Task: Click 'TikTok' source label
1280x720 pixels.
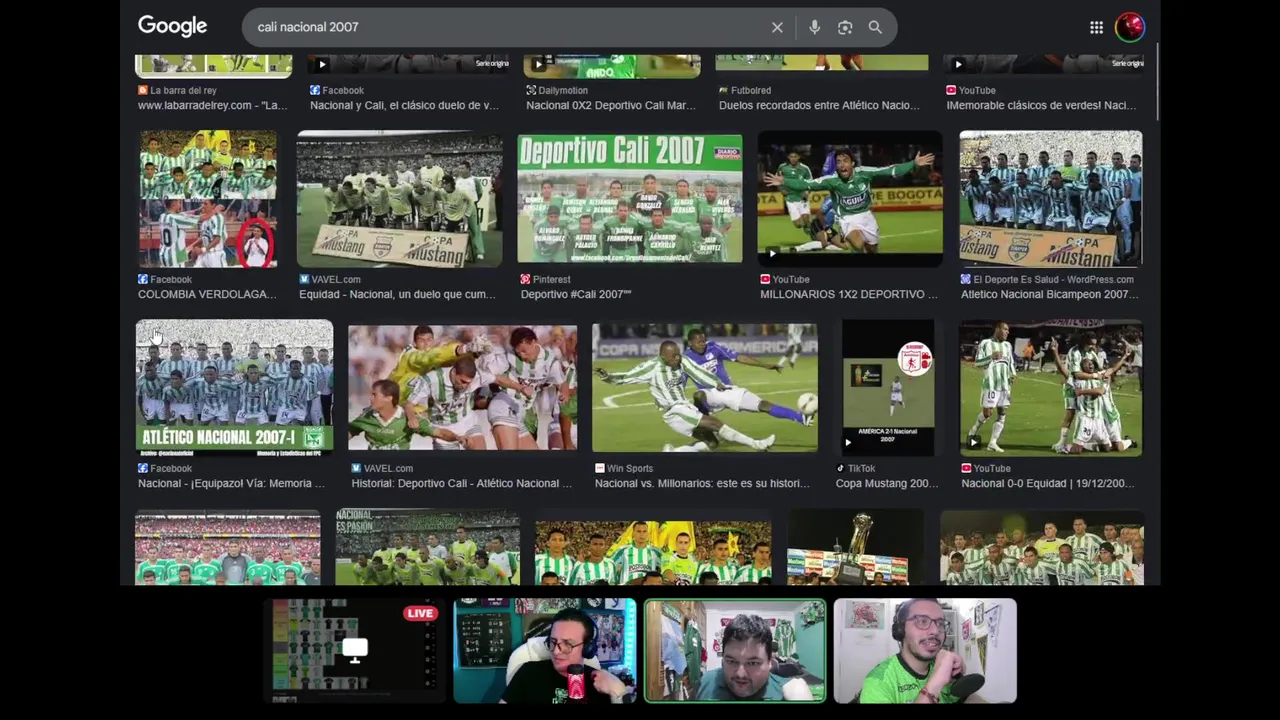Action: tap(855, 468)
